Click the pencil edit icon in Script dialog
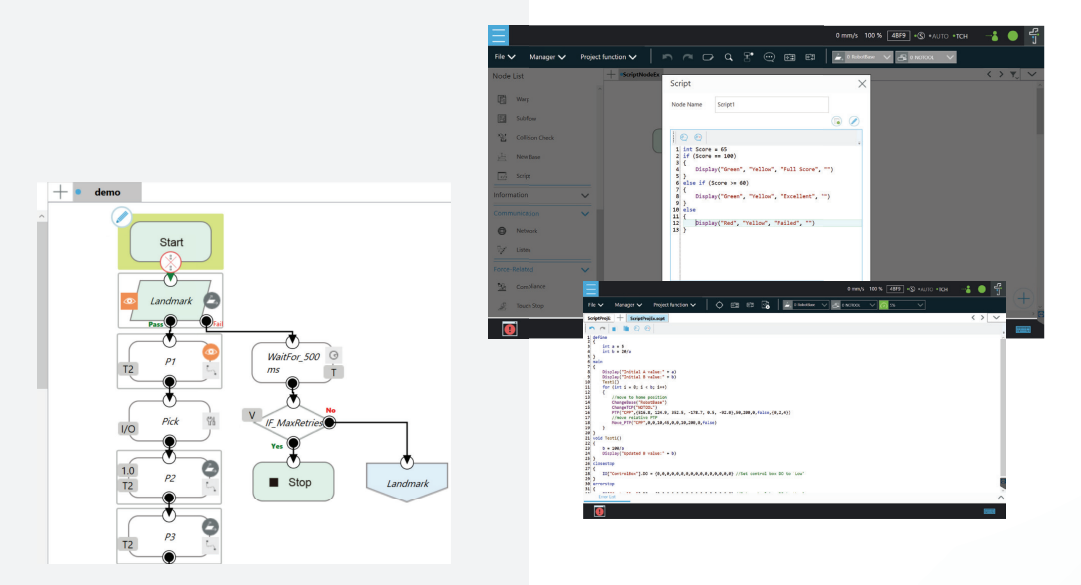1081x585 pixels. click(854, 121)
